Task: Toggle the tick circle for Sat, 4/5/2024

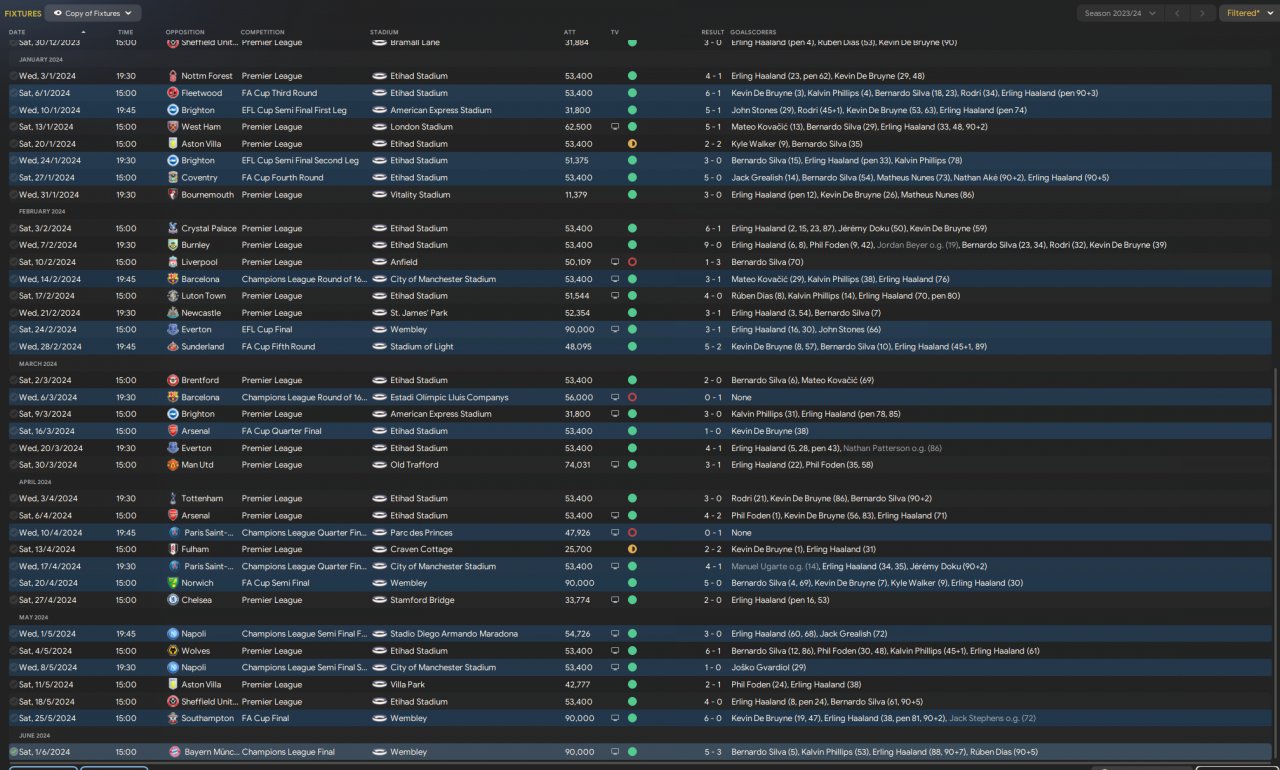Action: (13, 651)
